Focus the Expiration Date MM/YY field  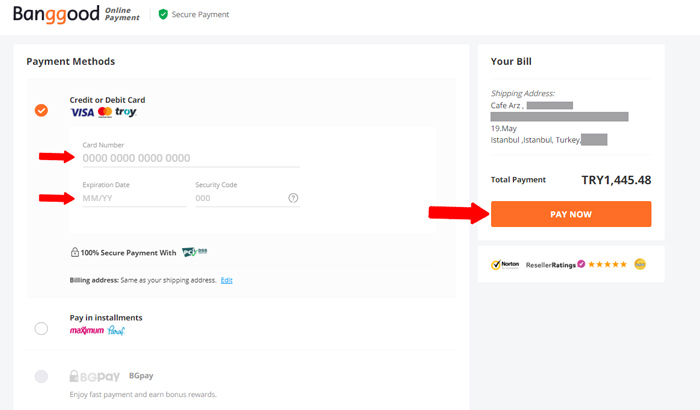pos(133,198)
